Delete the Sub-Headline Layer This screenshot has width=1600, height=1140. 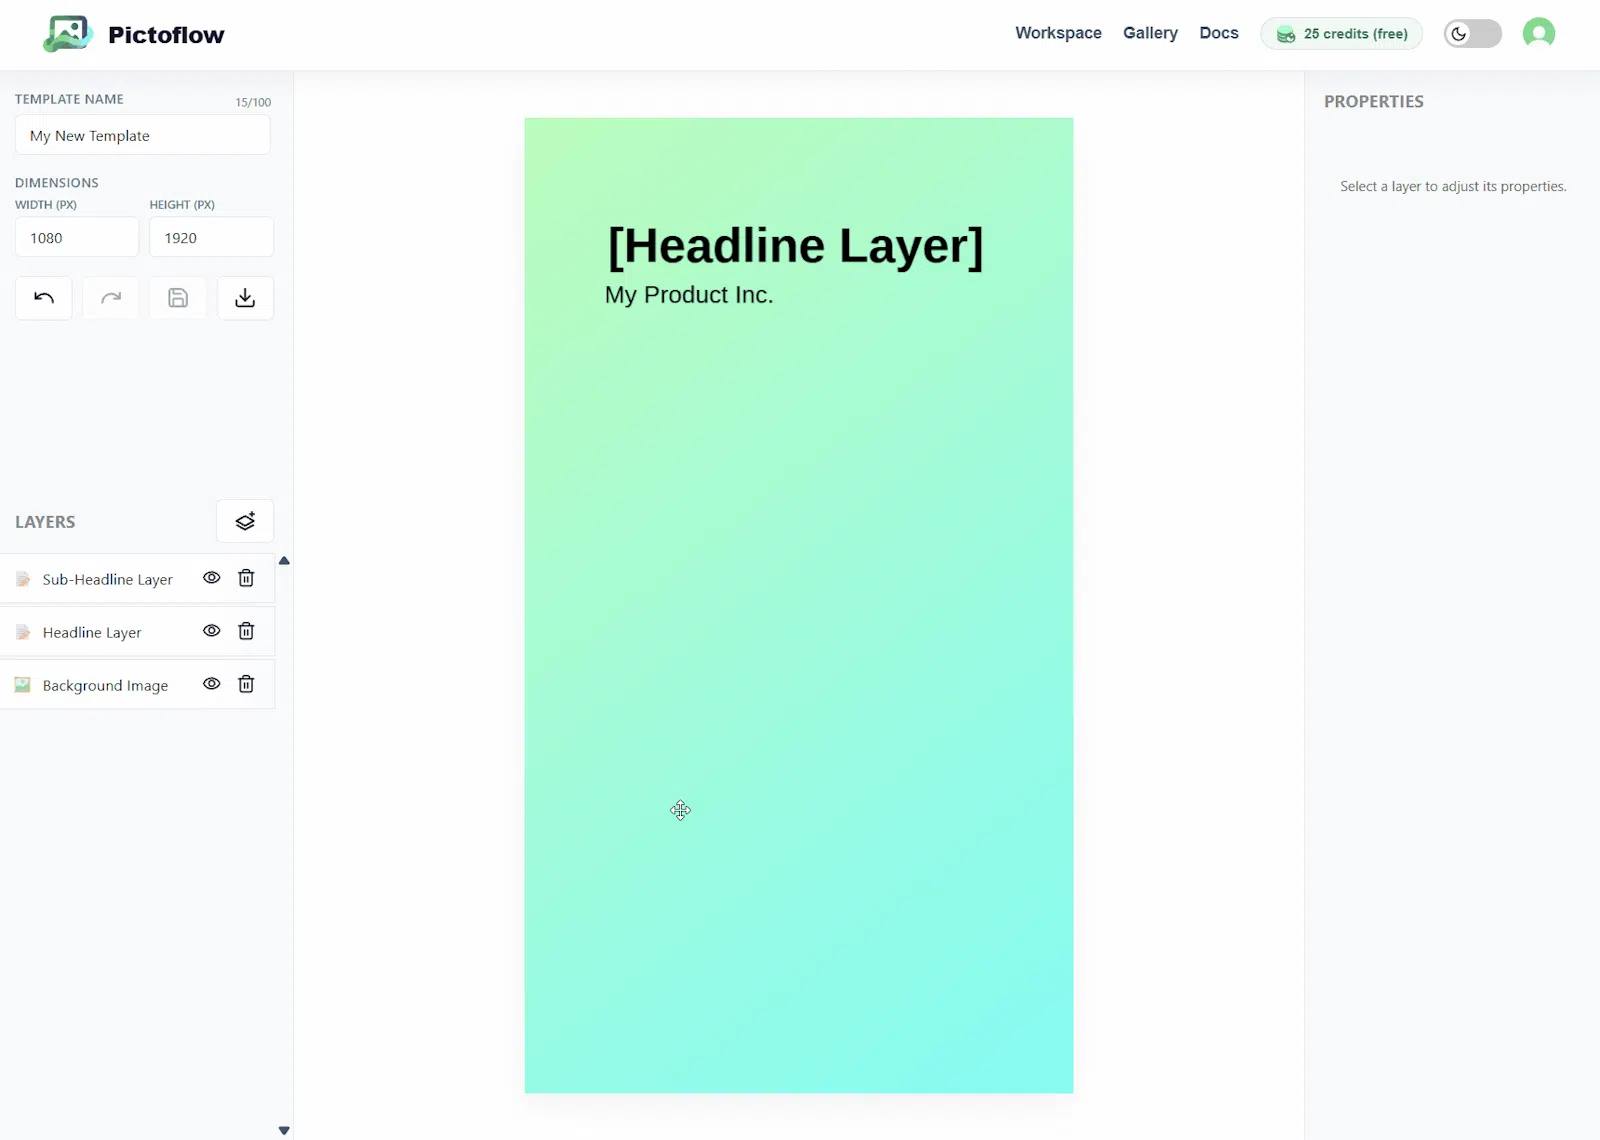246,578
